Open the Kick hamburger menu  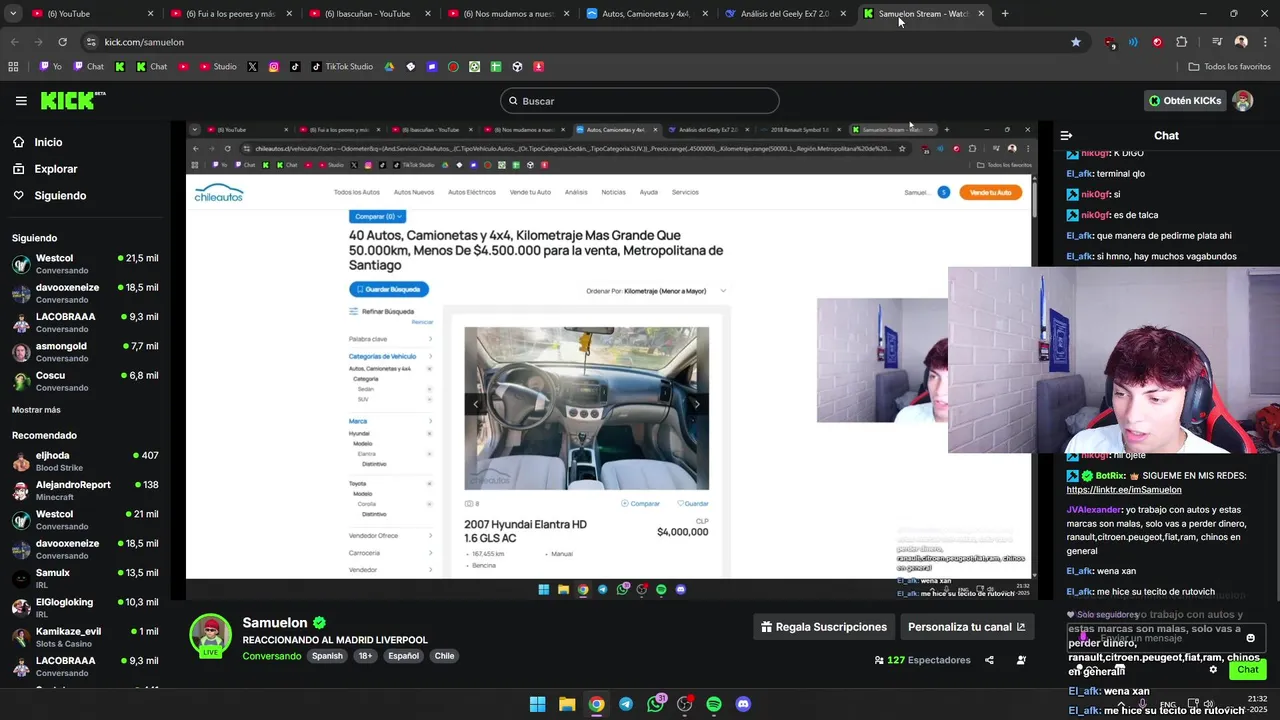click(21, 101)
